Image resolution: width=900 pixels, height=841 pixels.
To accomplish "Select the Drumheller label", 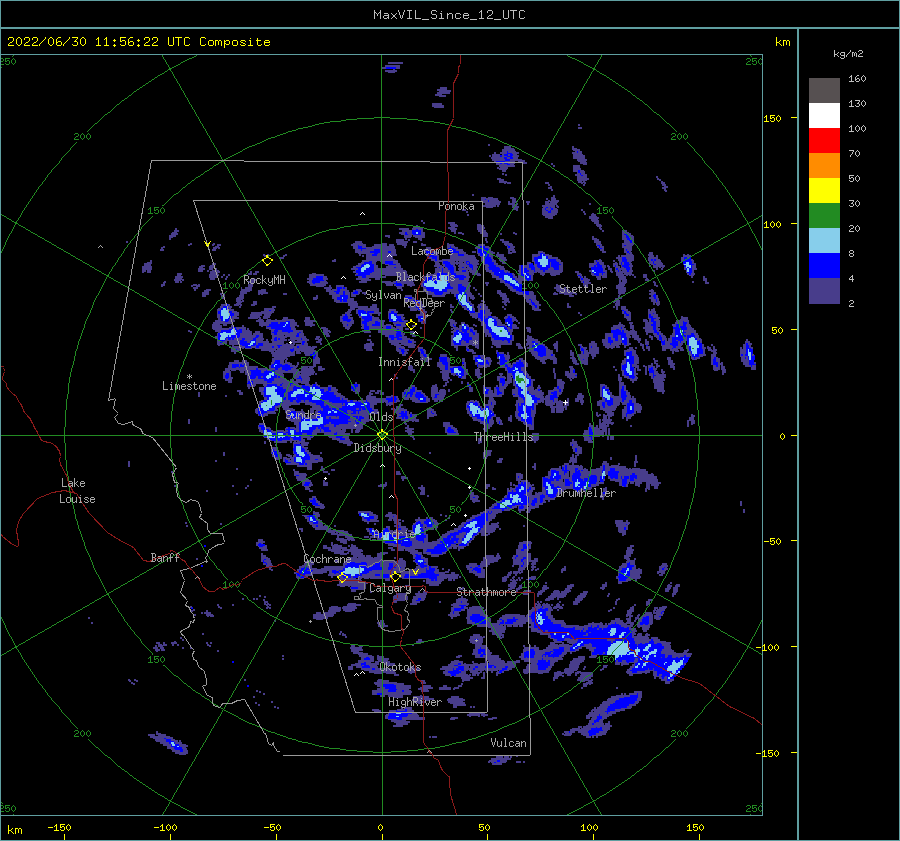I will [x=586, y=493].
